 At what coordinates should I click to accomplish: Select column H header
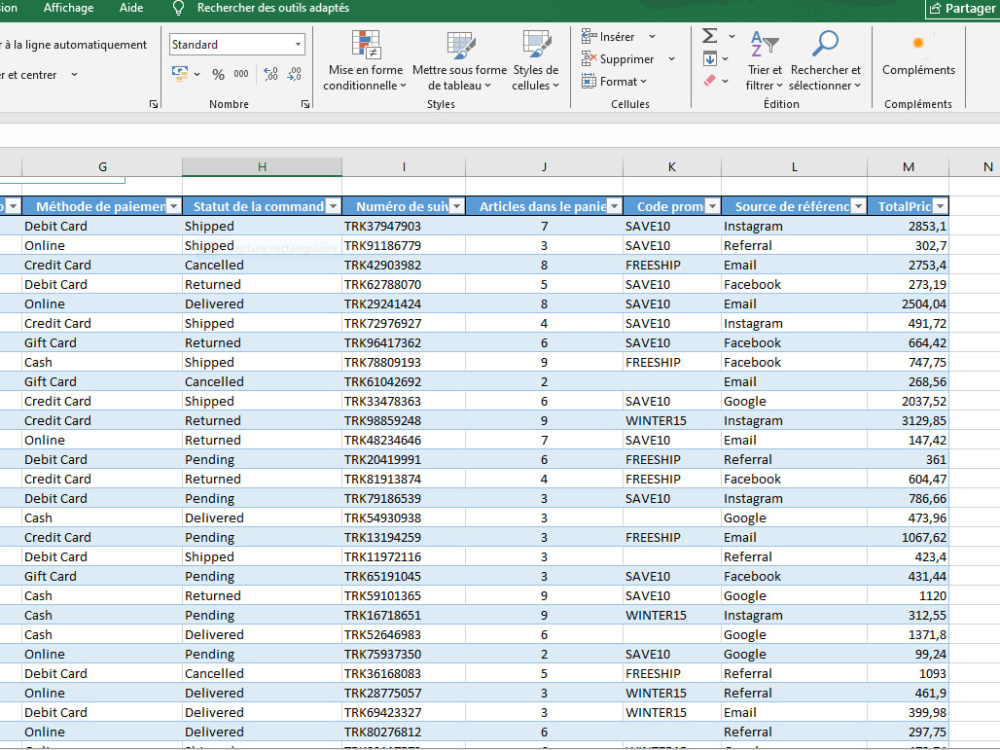click(262, 167)
